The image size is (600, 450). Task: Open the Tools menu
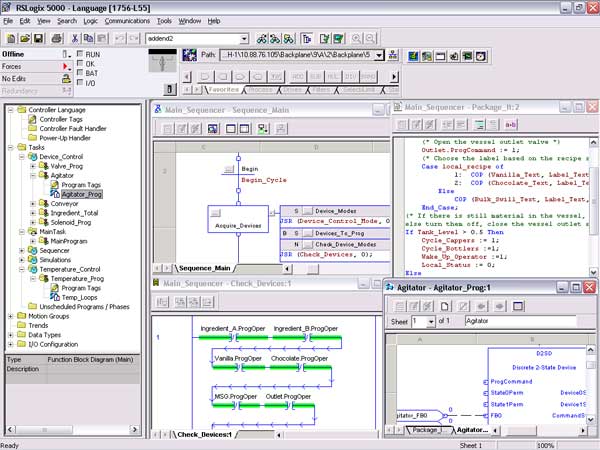(164, 21)
